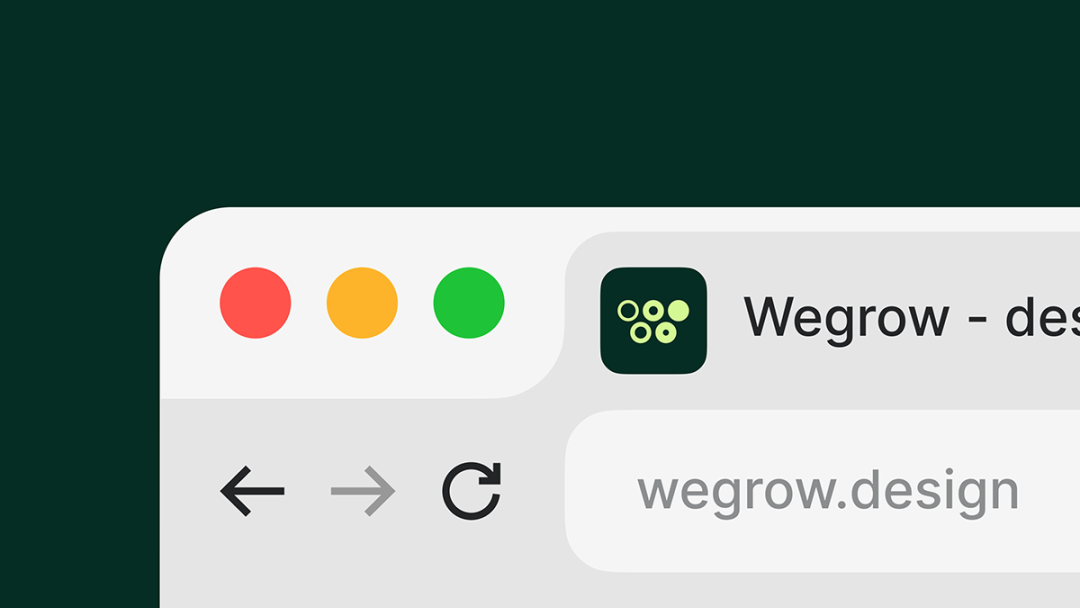The width and height of the screenshot is (1080, 608).
Task: Minimize the window with the yellow button
Action: 362,303
